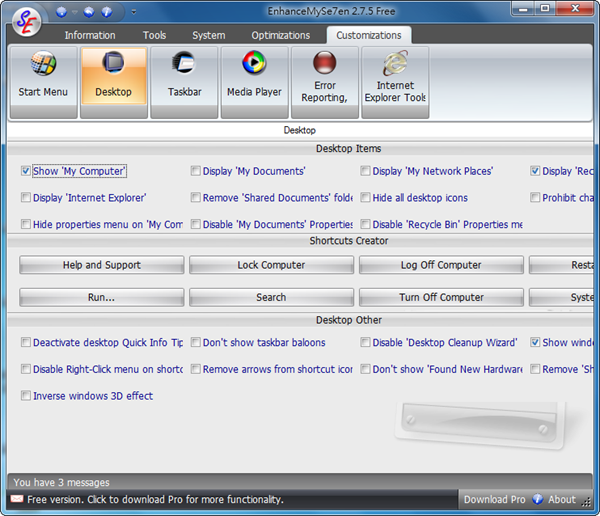Check Don't show taskbar baloons

pos(196,342)
